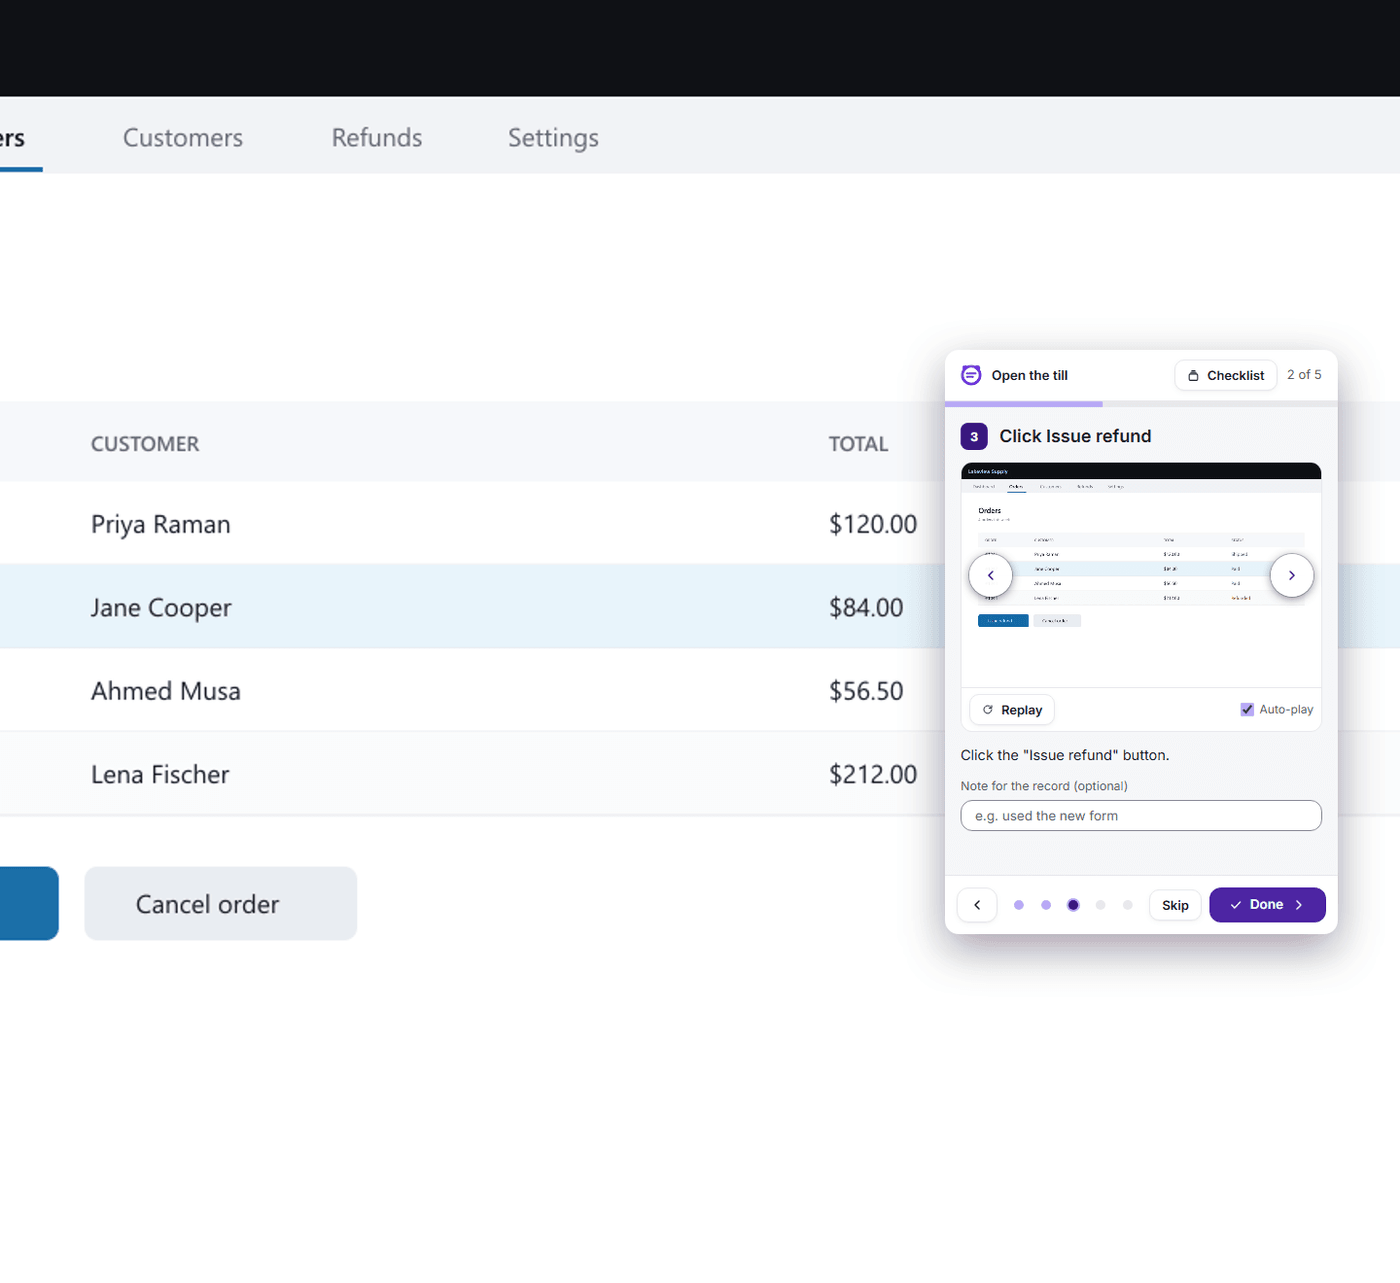Image resolution: width=1400 pixels, height=1283 pixels.
Task: Click the Cancel order button
Action: point(221,904)
